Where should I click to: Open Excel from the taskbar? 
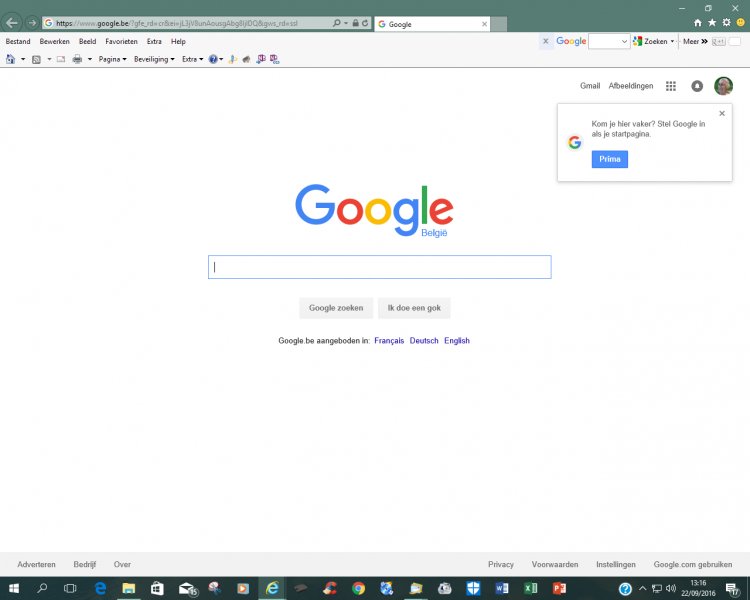[530, 589]
